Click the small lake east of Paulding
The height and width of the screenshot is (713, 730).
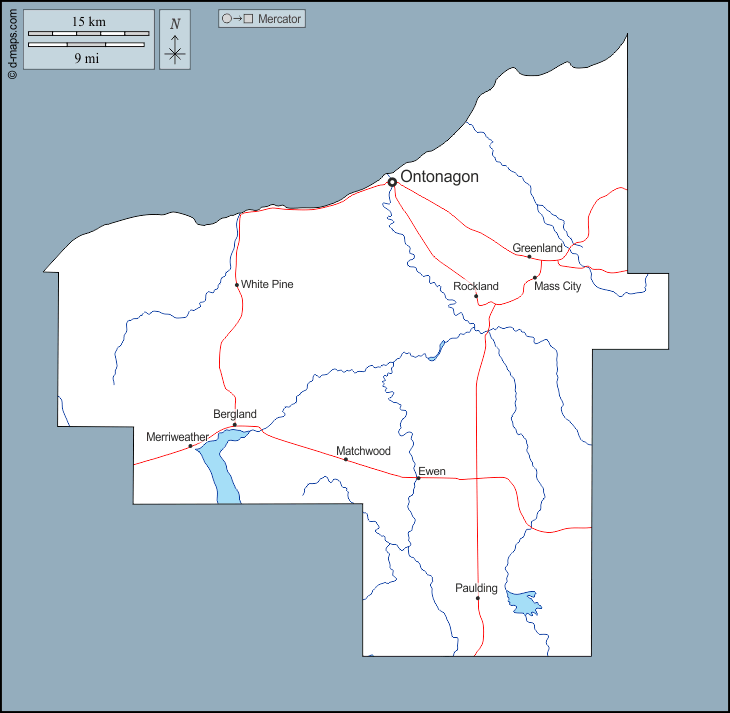point(524,602)
